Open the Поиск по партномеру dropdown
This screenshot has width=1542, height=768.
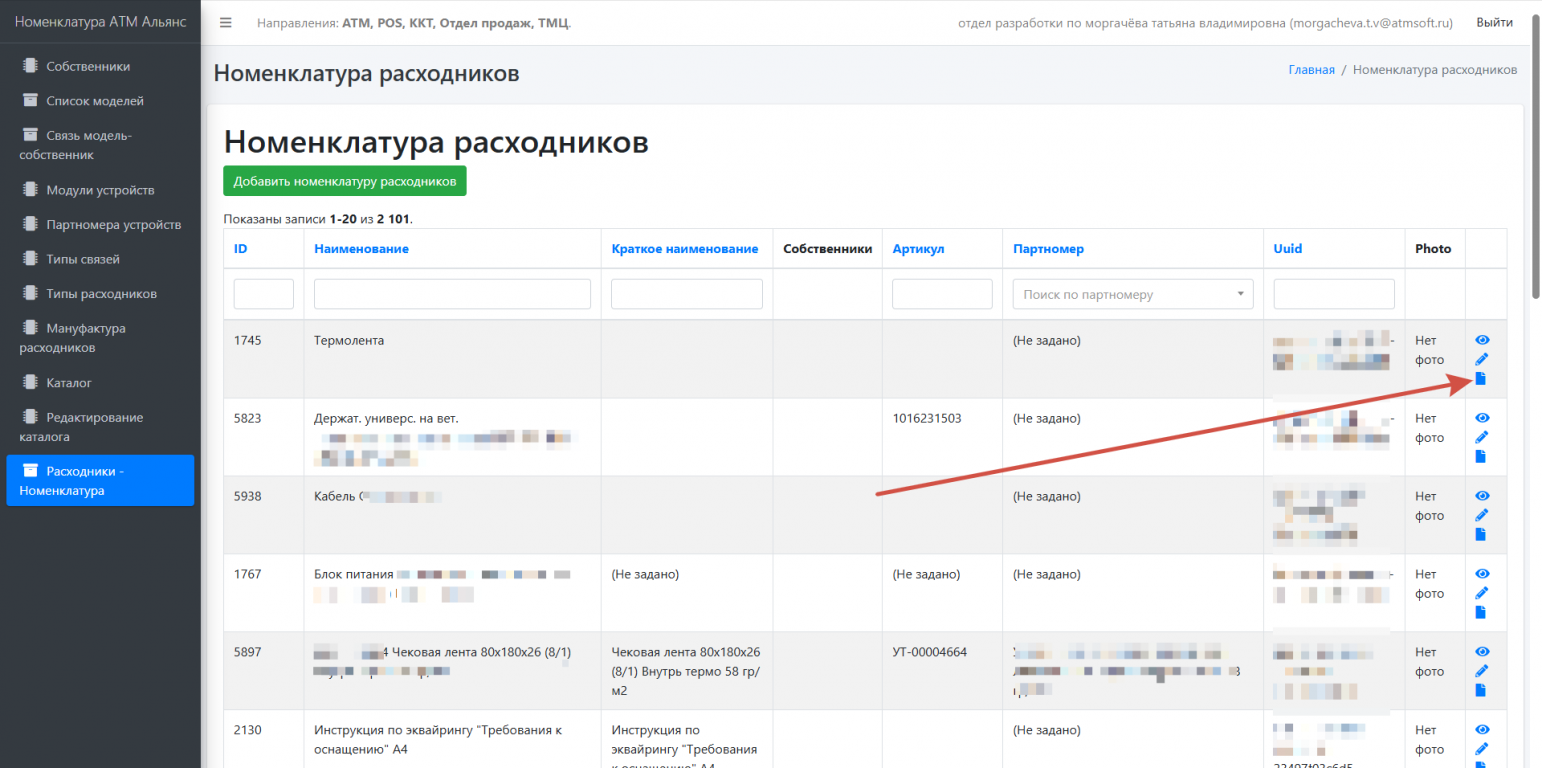1132,294
